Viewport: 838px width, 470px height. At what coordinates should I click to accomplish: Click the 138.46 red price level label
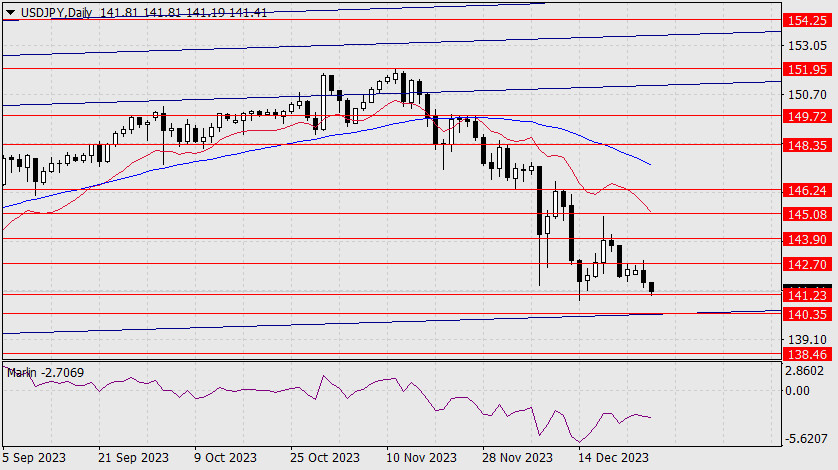click(x=807, y=354)
